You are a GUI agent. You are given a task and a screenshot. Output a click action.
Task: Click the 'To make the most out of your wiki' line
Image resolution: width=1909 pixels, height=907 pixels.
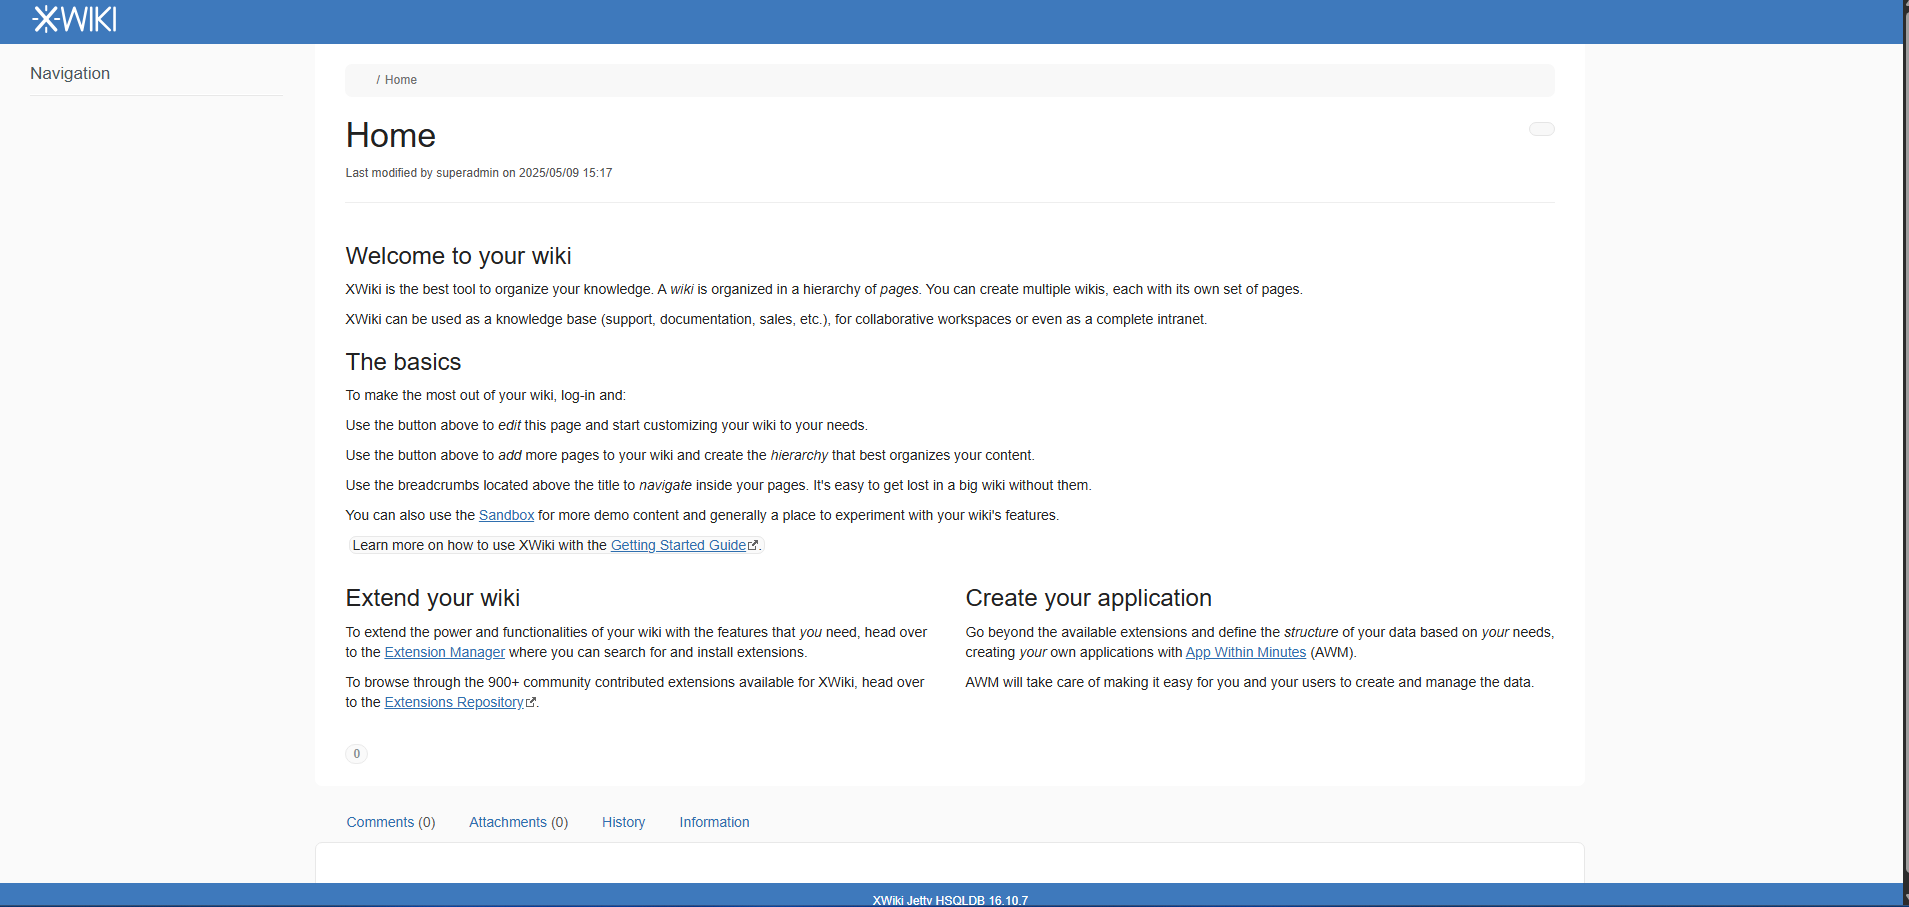pyautogui.click(x=486, y=395)
